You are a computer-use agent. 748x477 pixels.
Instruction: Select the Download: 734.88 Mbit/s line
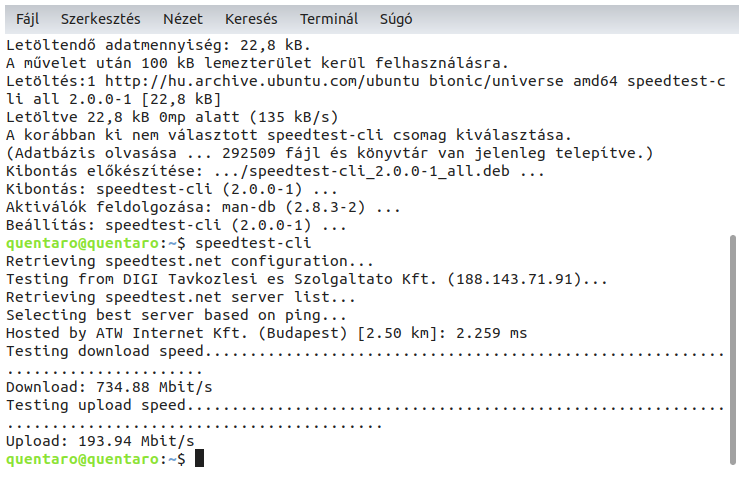coord(109,386)
